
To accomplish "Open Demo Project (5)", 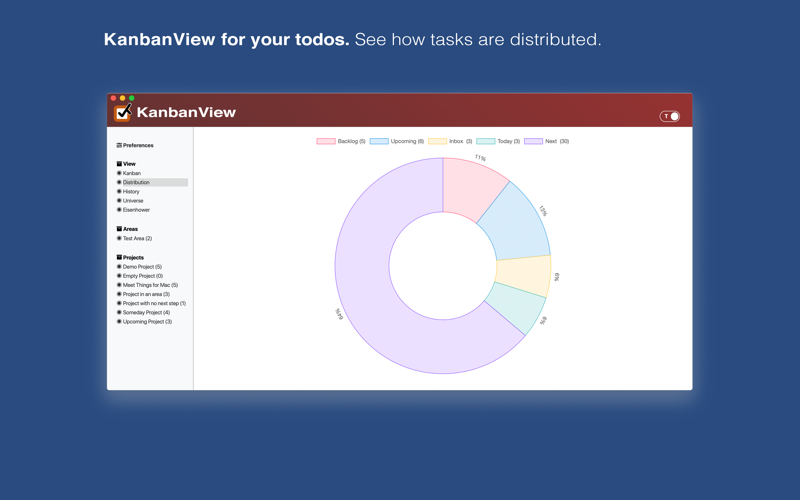I will 142,267.
